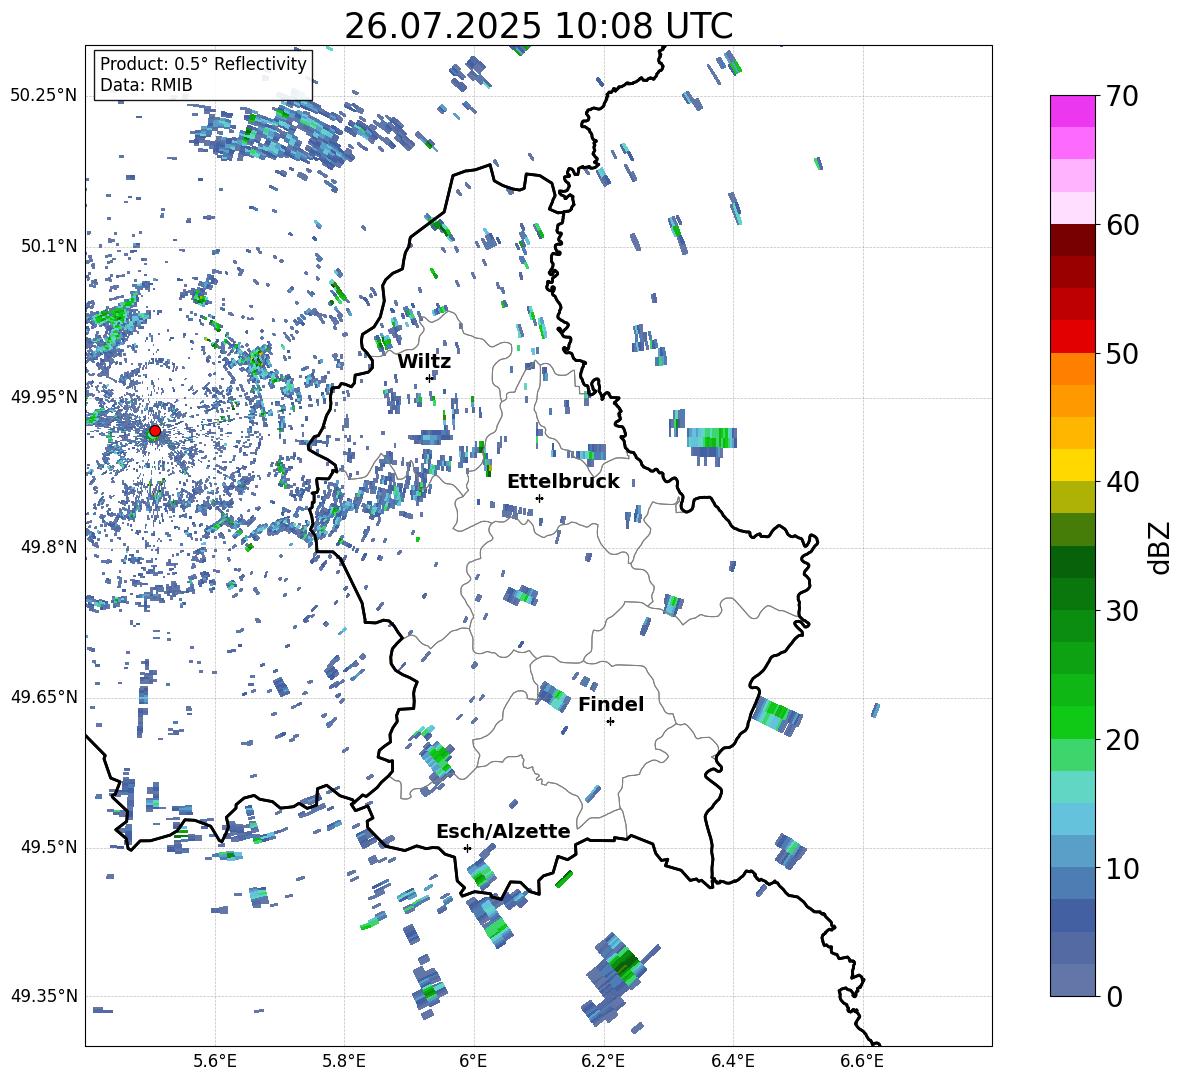Select the Wiltz city label
The image size is (1184, 1081).
[x=424, y=362]
